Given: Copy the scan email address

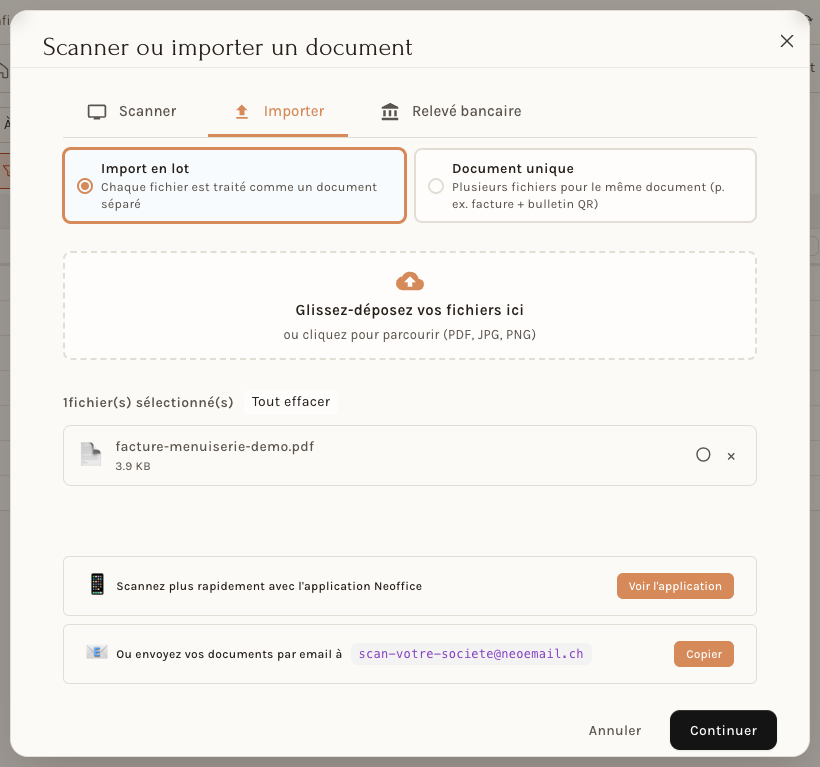Looking at the screenshot, I should pyautogui.click(x=704, y=654).
